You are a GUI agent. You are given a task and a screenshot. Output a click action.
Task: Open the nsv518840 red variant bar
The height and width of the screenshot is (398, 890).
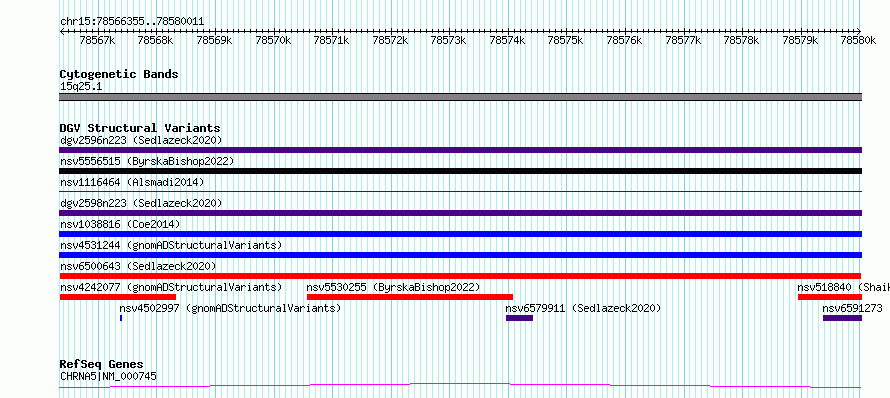point(830,297)
